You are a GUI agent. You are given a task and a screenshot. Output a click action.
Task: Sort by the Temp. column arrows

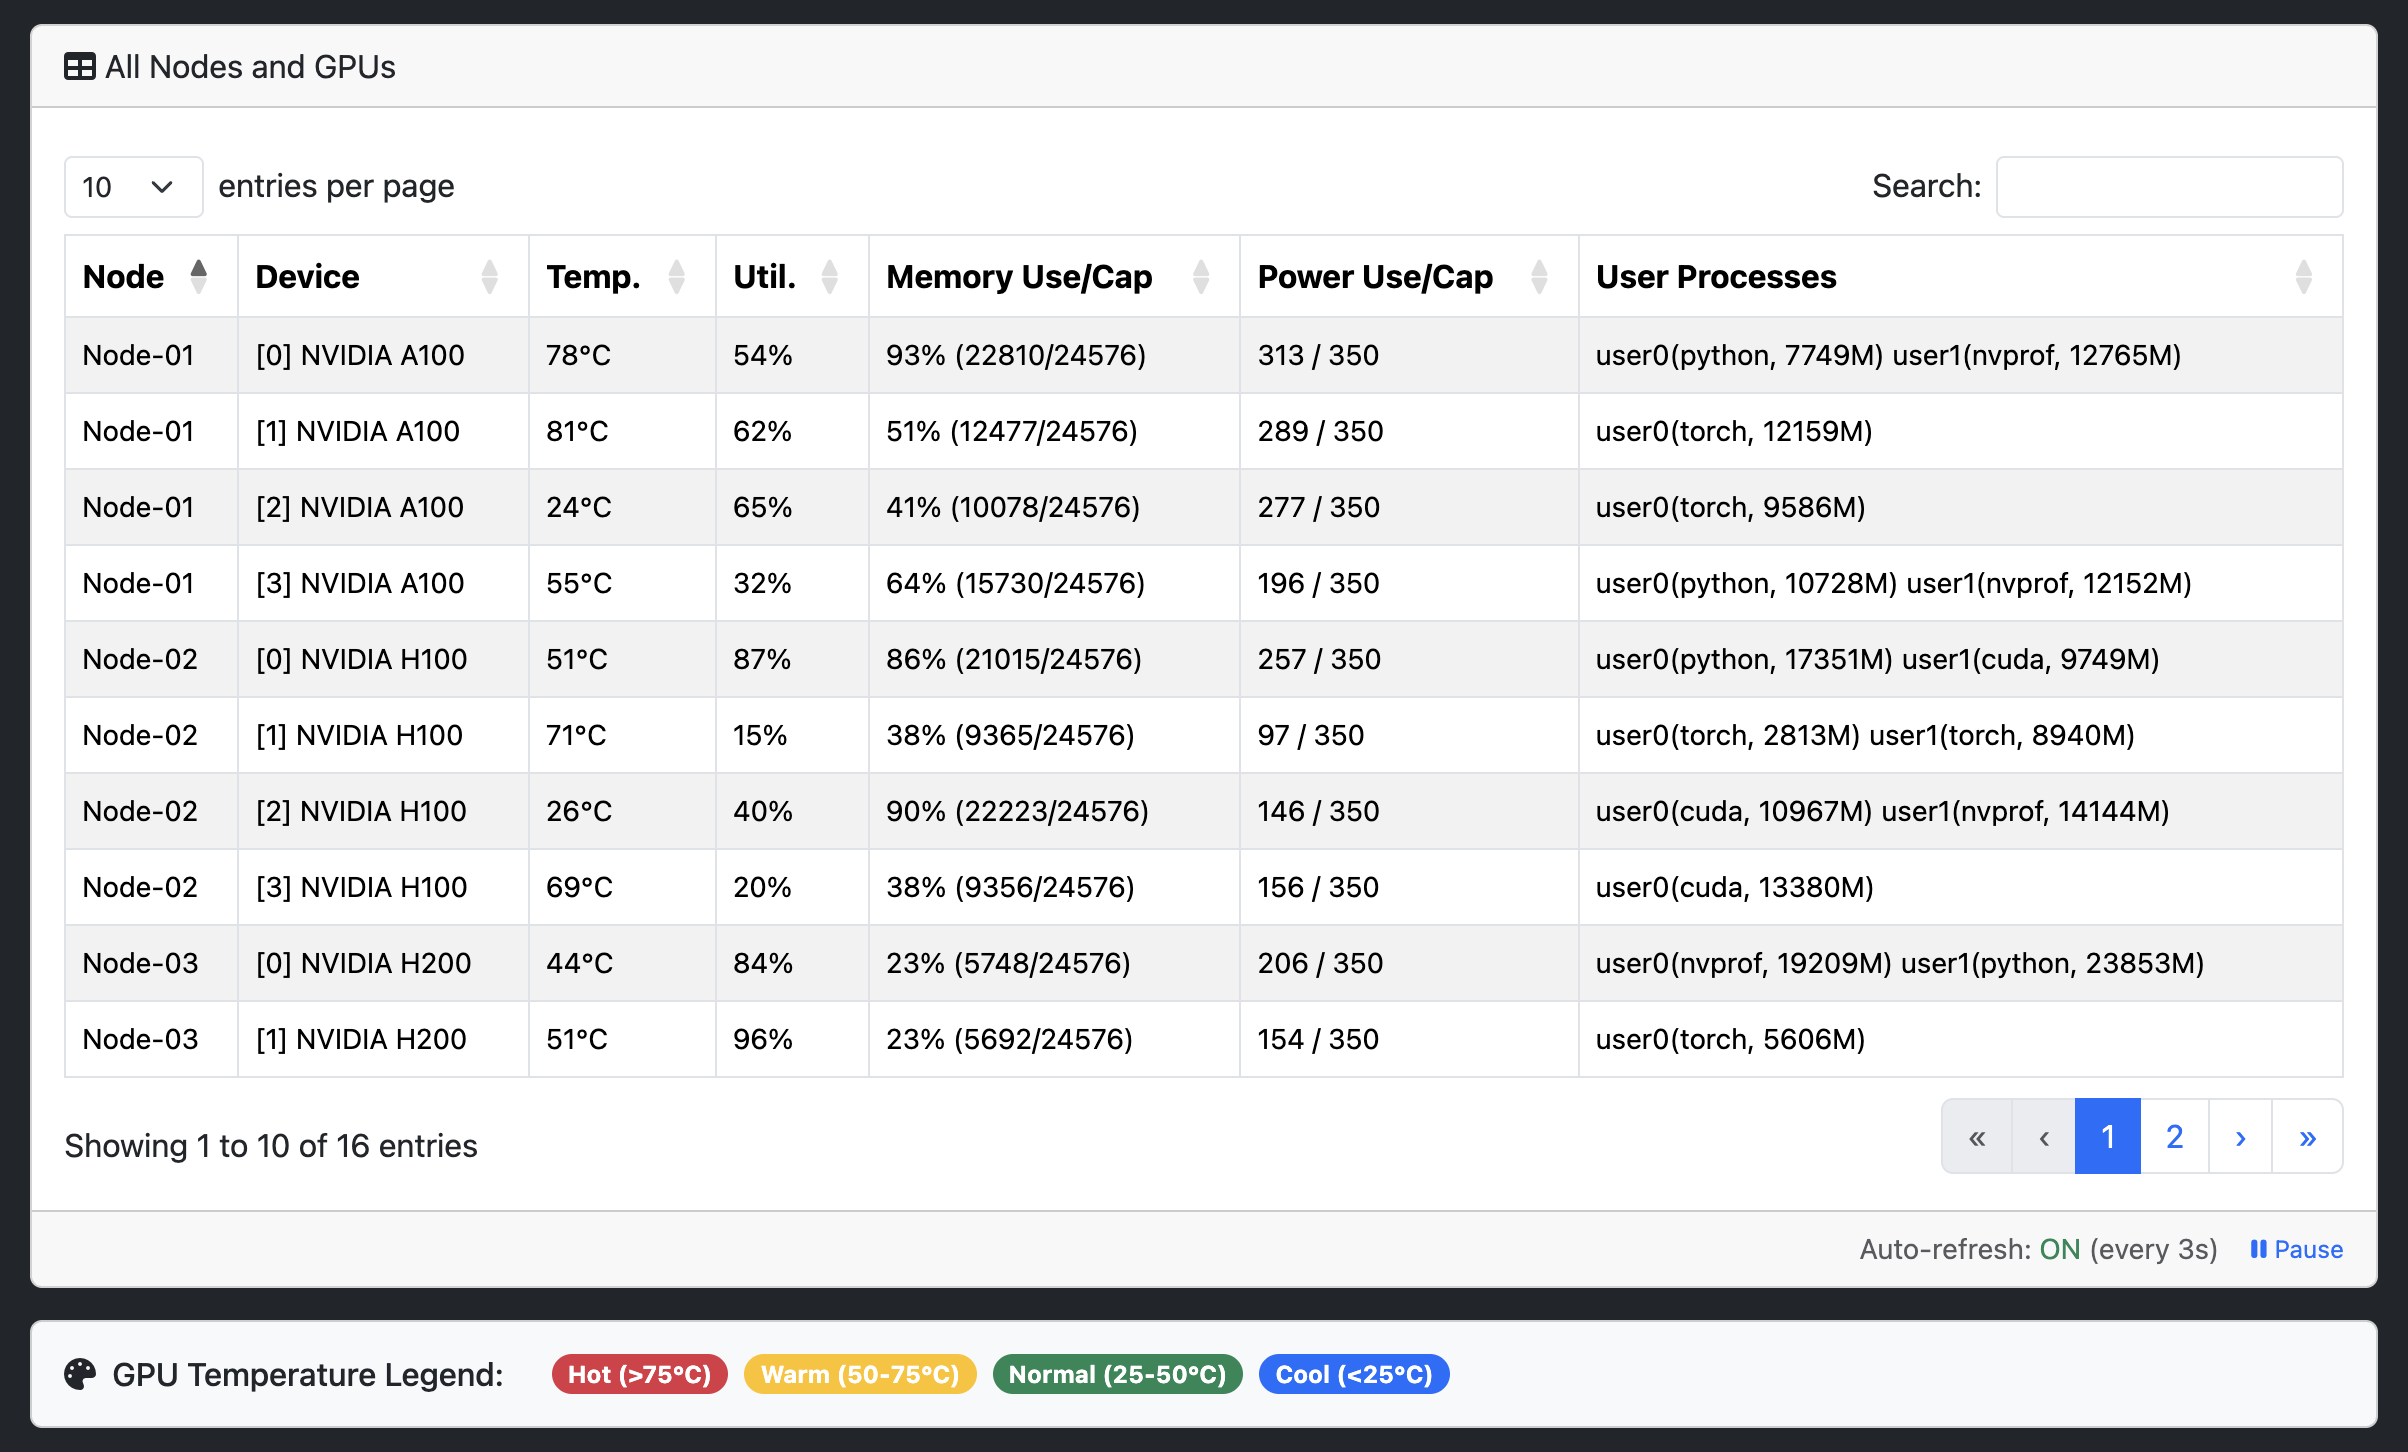point(676,276)
